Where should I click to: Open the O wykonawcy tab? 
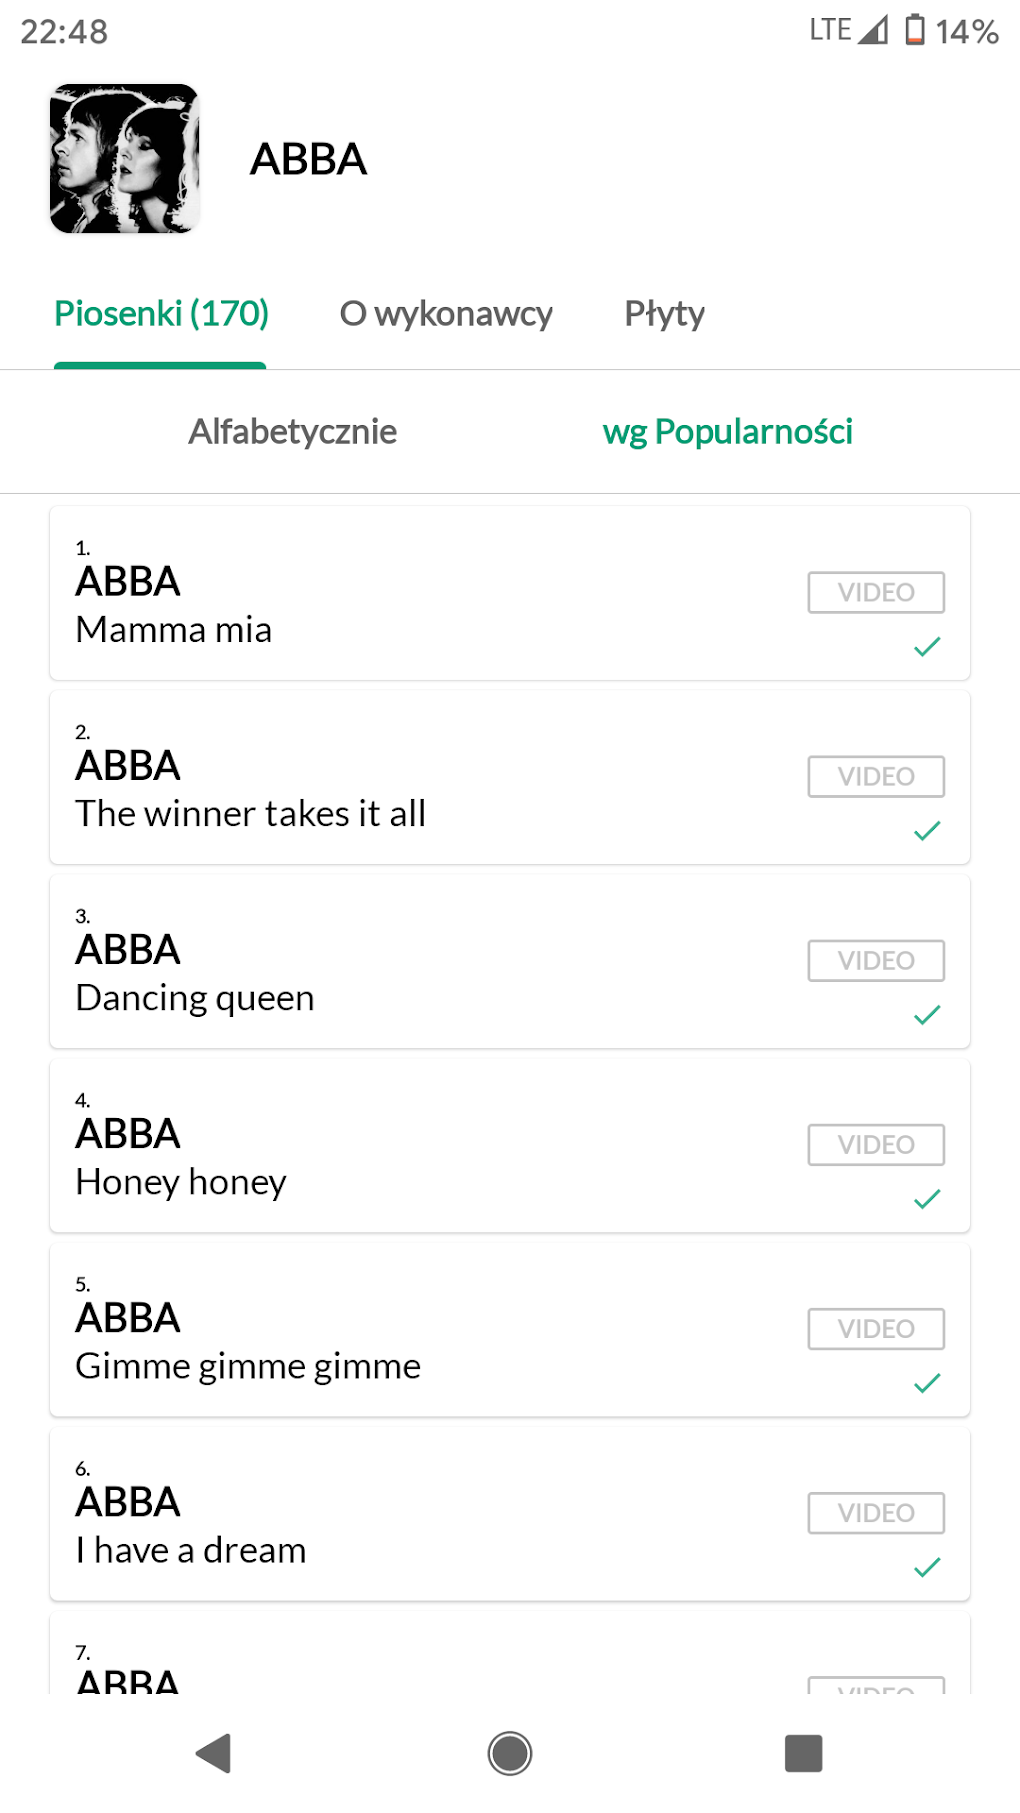pyautogui.click(x=446, y=314)
